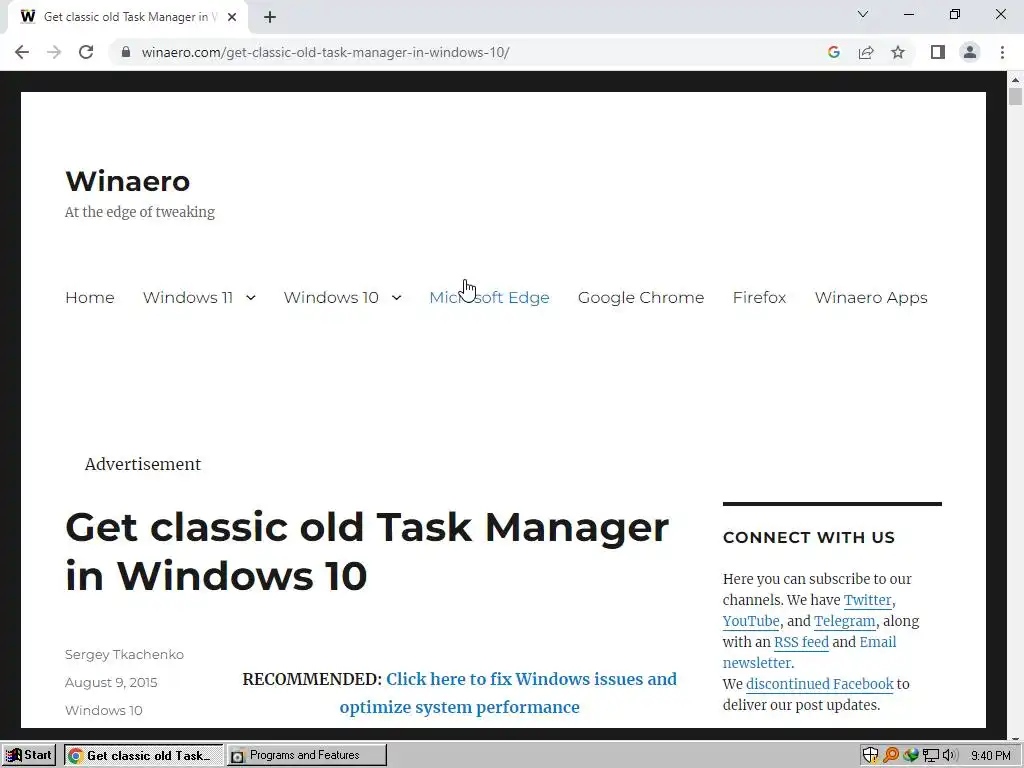
Task: Open the discontinued Facebook link
Action: (820, 684)
